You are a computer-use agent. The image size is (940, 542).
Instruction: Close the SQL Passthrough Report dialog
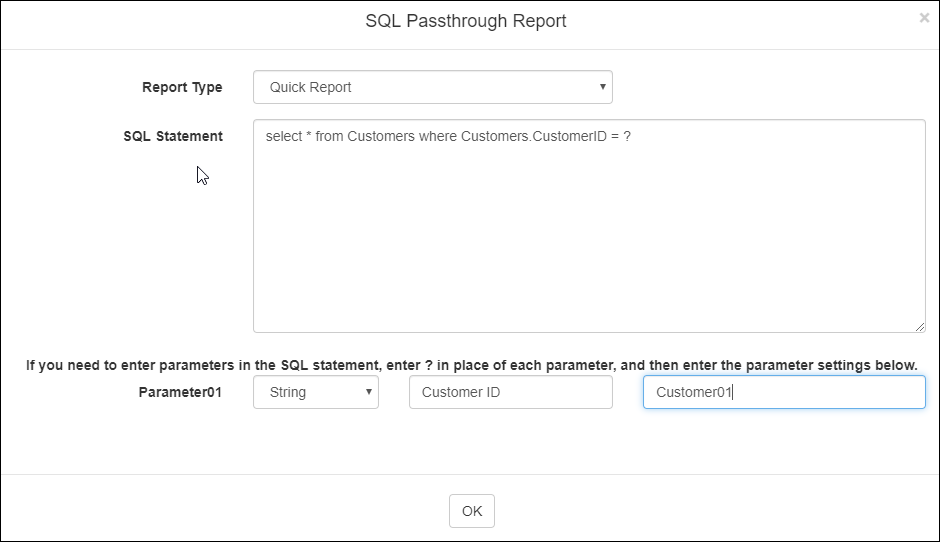point(924,17)
